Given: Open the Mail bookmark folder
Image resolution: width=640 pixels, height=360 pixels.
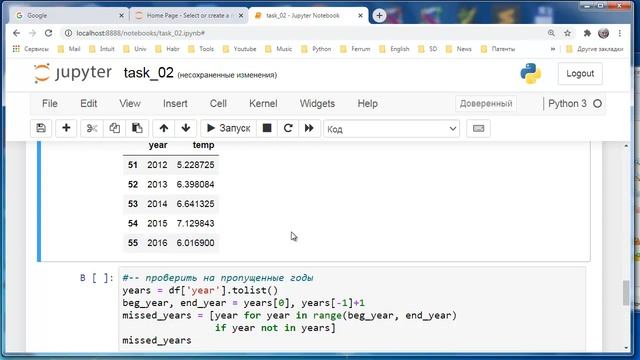Looking at the screenshot, I should pos(69,49).
